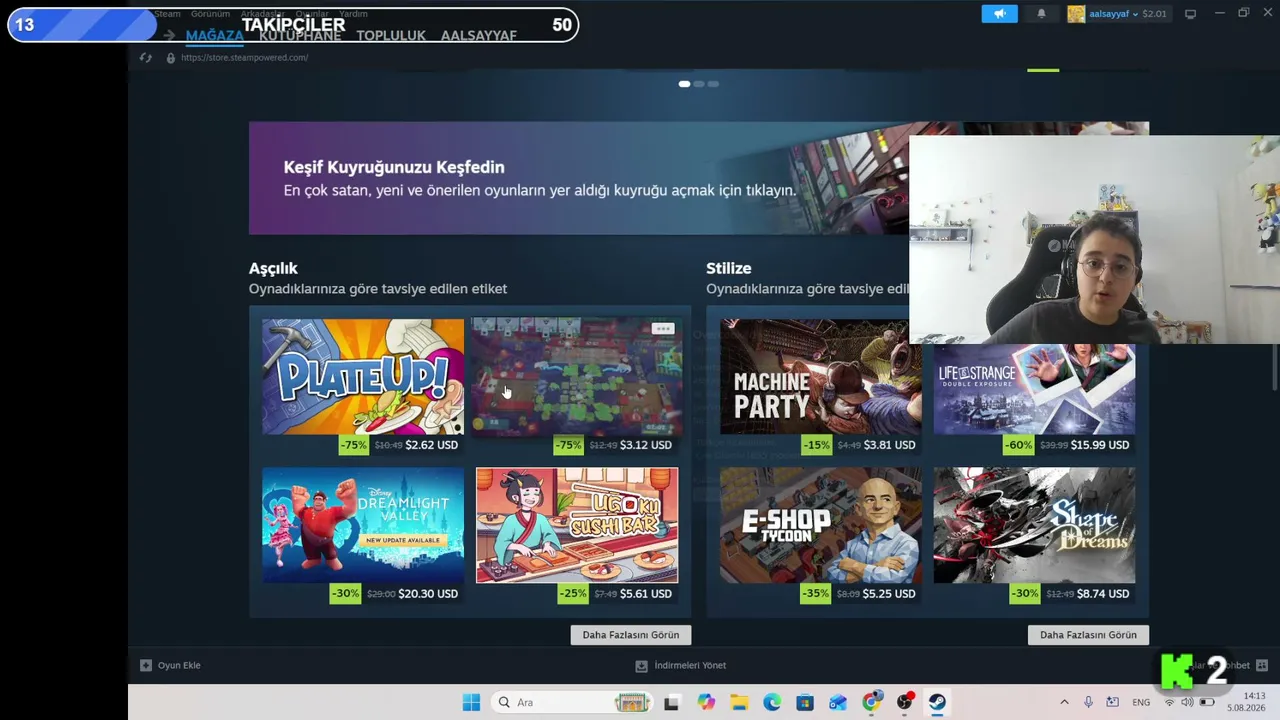Open Wi-Fi settings from system tray

pyautogui.click(x=1169, y=702)
